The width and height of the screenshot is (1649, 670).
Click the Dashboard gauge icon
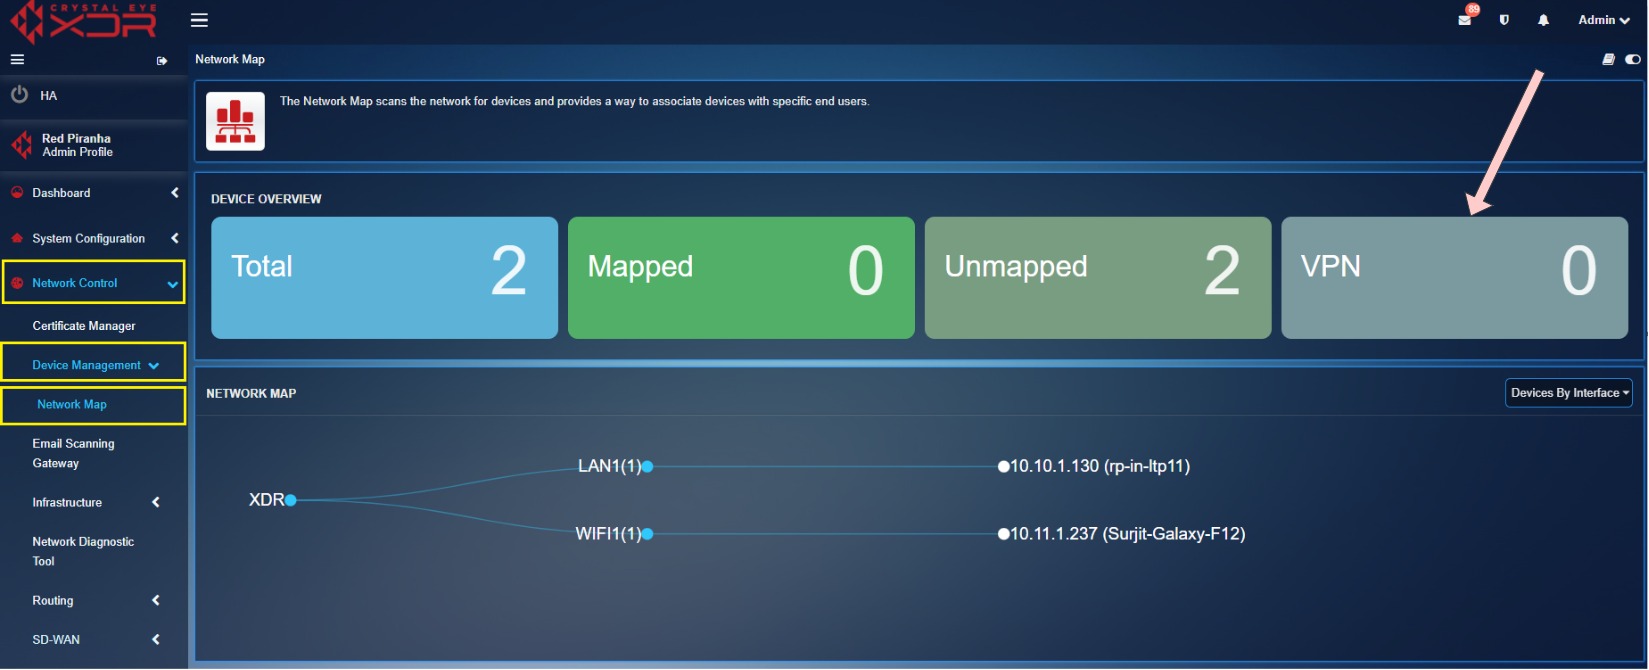pyautogui.click(x=17, y=193)
